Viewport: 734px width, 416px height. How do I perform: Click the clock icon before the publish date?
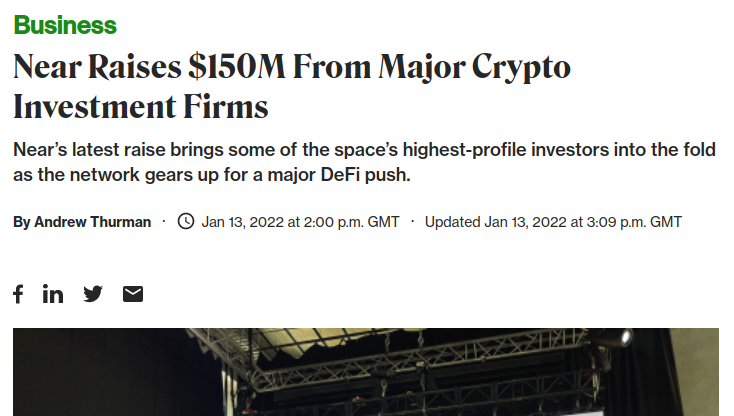click(185, 221)
